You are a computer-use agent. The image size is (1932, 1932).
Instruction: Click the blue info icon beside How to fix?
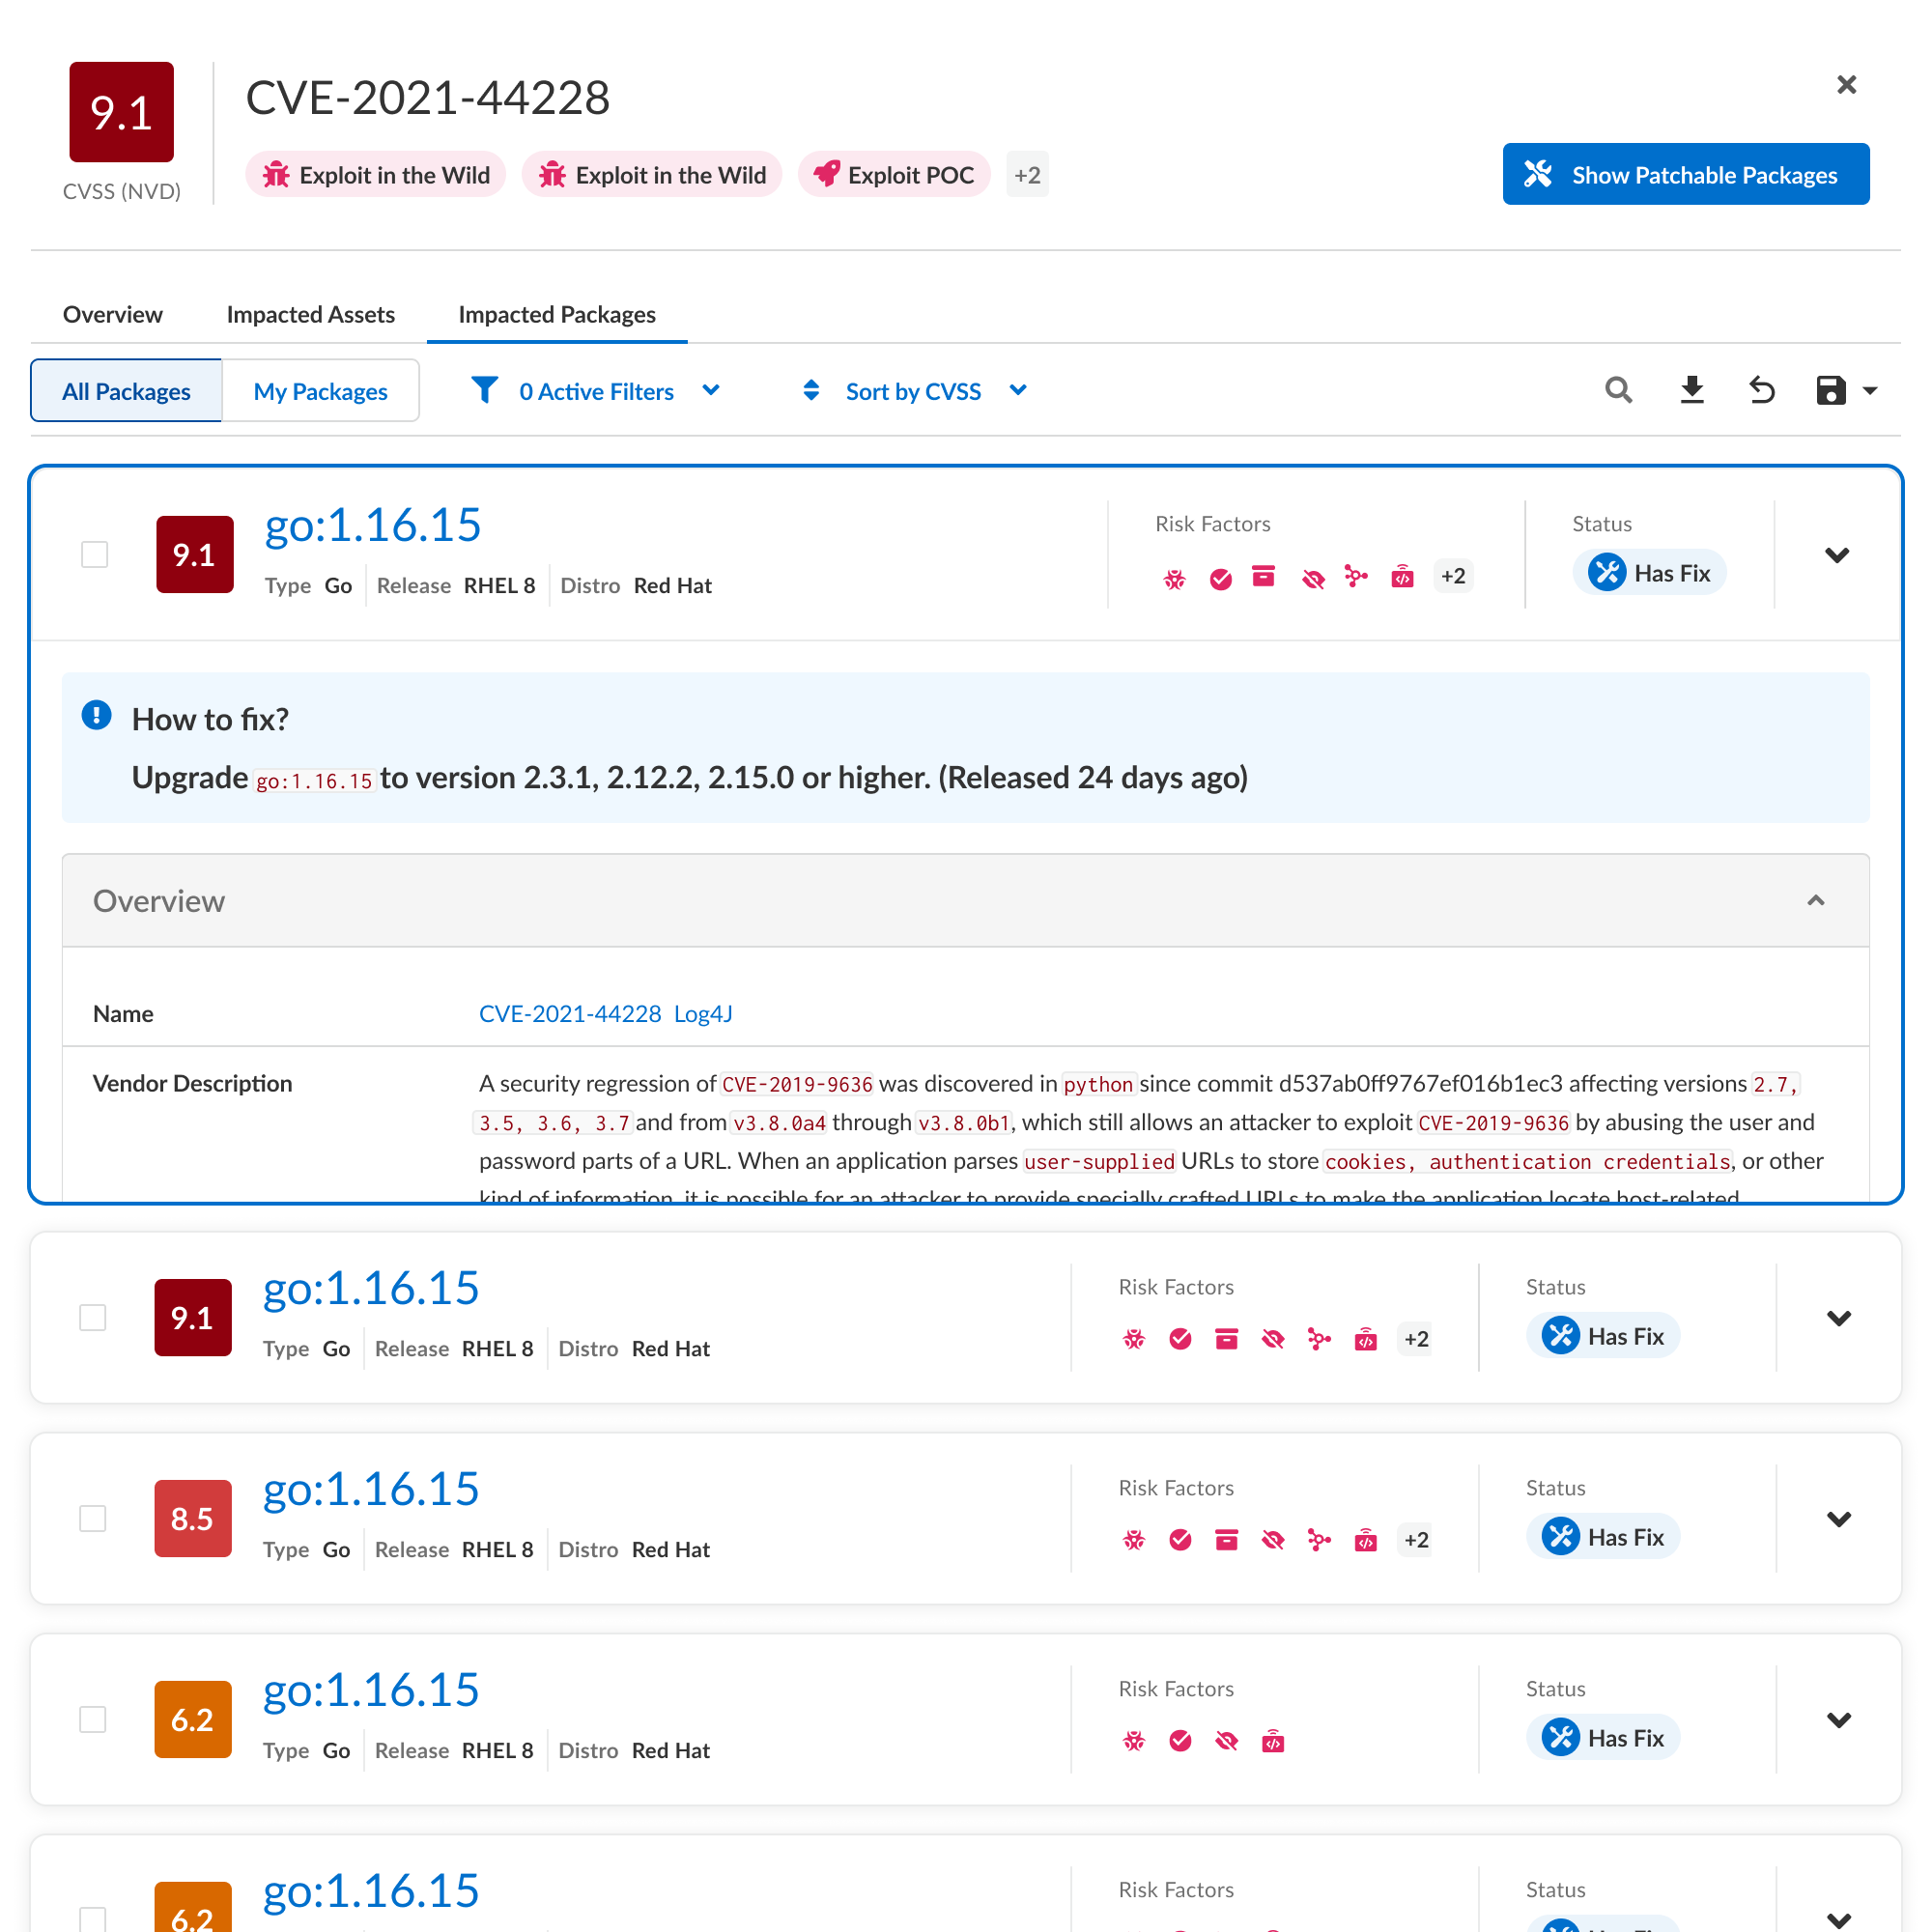(x=96, y=716)
